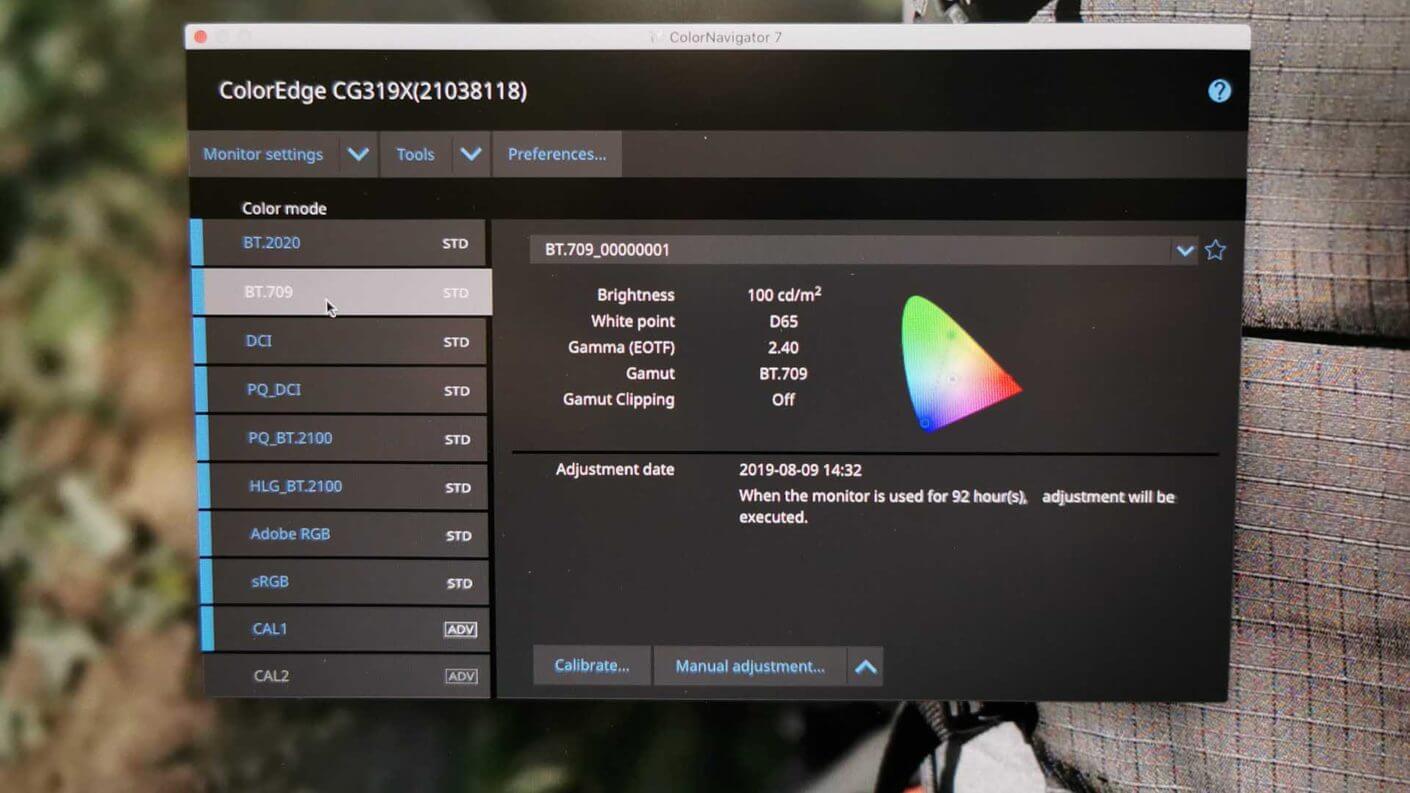Click the ADV badge on CAL1
The height and width of the screenshot is (793, 1410).
click(x=460, y=630)
